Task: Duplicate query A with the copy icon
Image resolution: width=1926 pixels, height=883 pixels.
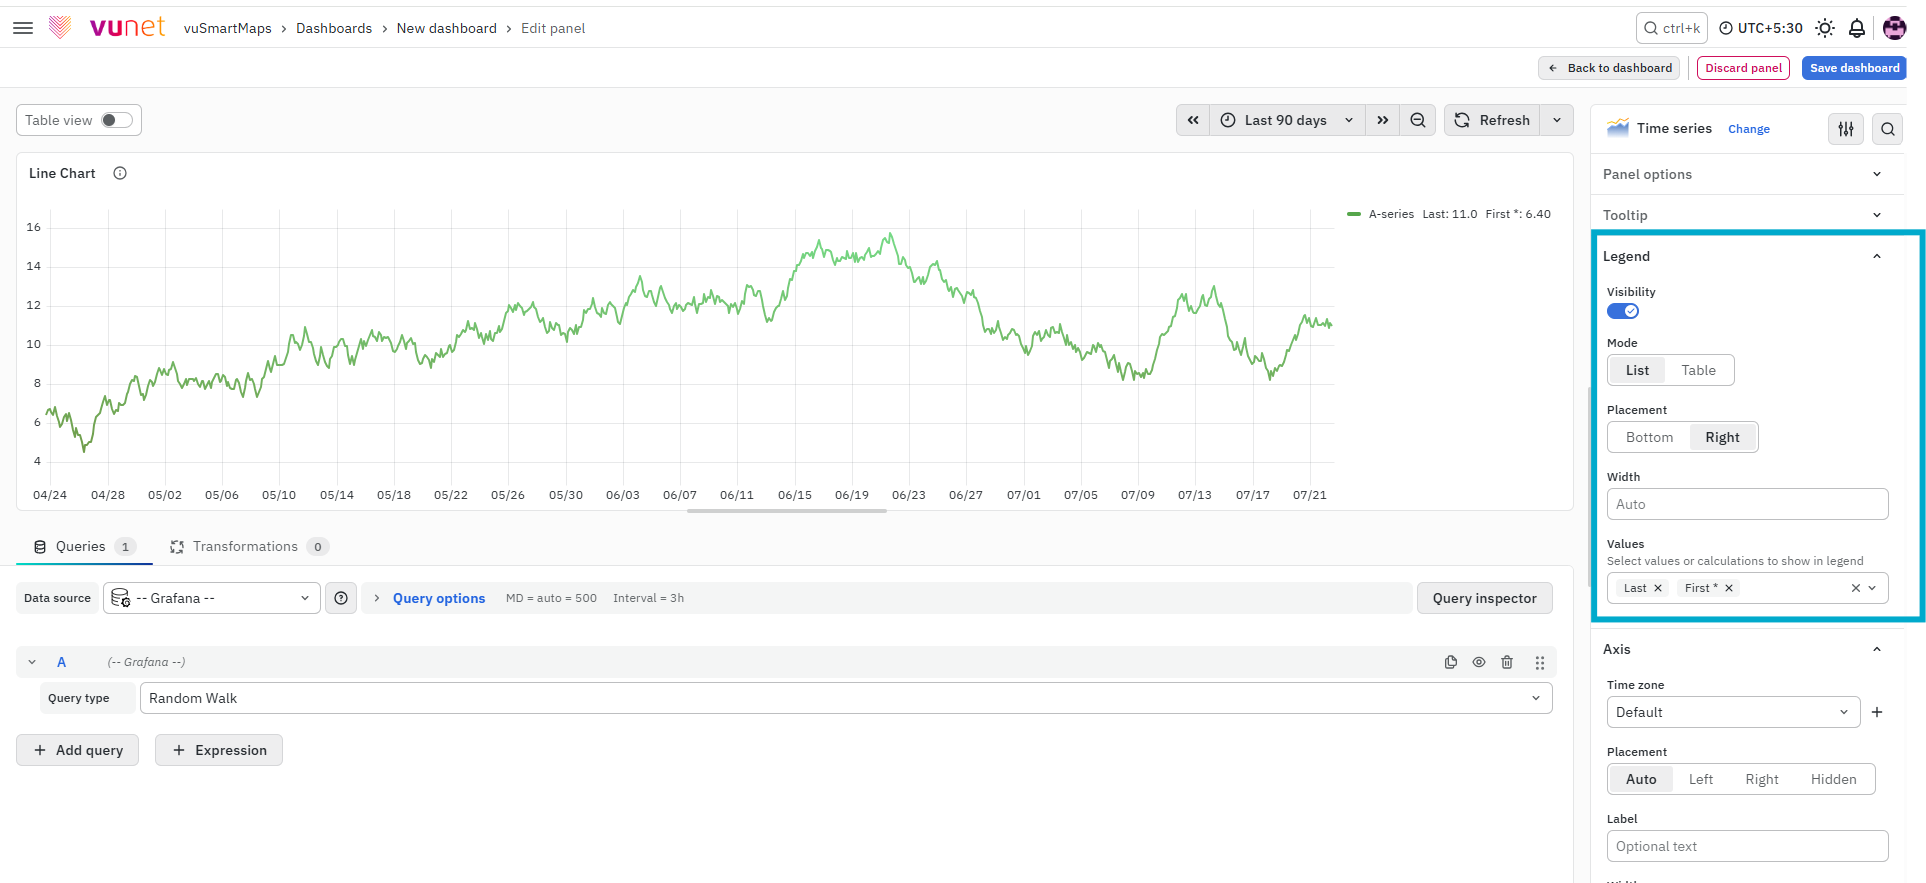Action: pyautogui.click(x=1451, y=662)
